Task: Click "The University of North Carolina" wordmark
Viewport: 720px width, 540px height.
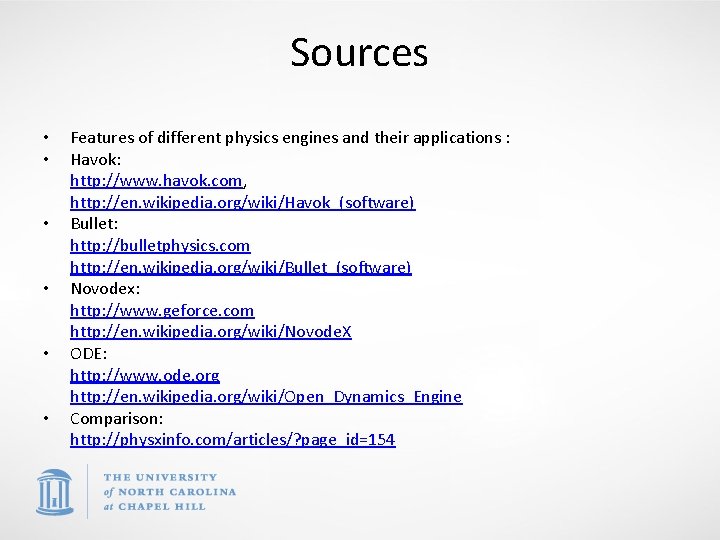Action: 170,492
